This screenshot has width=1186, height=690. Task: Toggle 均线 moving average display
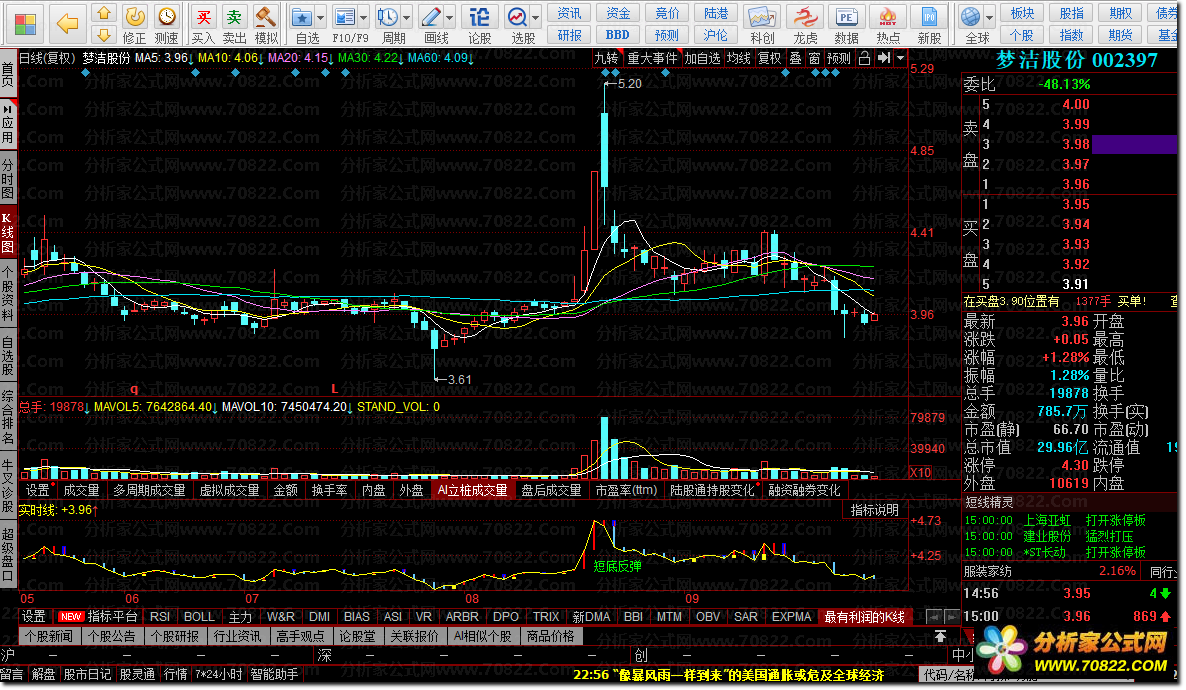click(739, 58)
